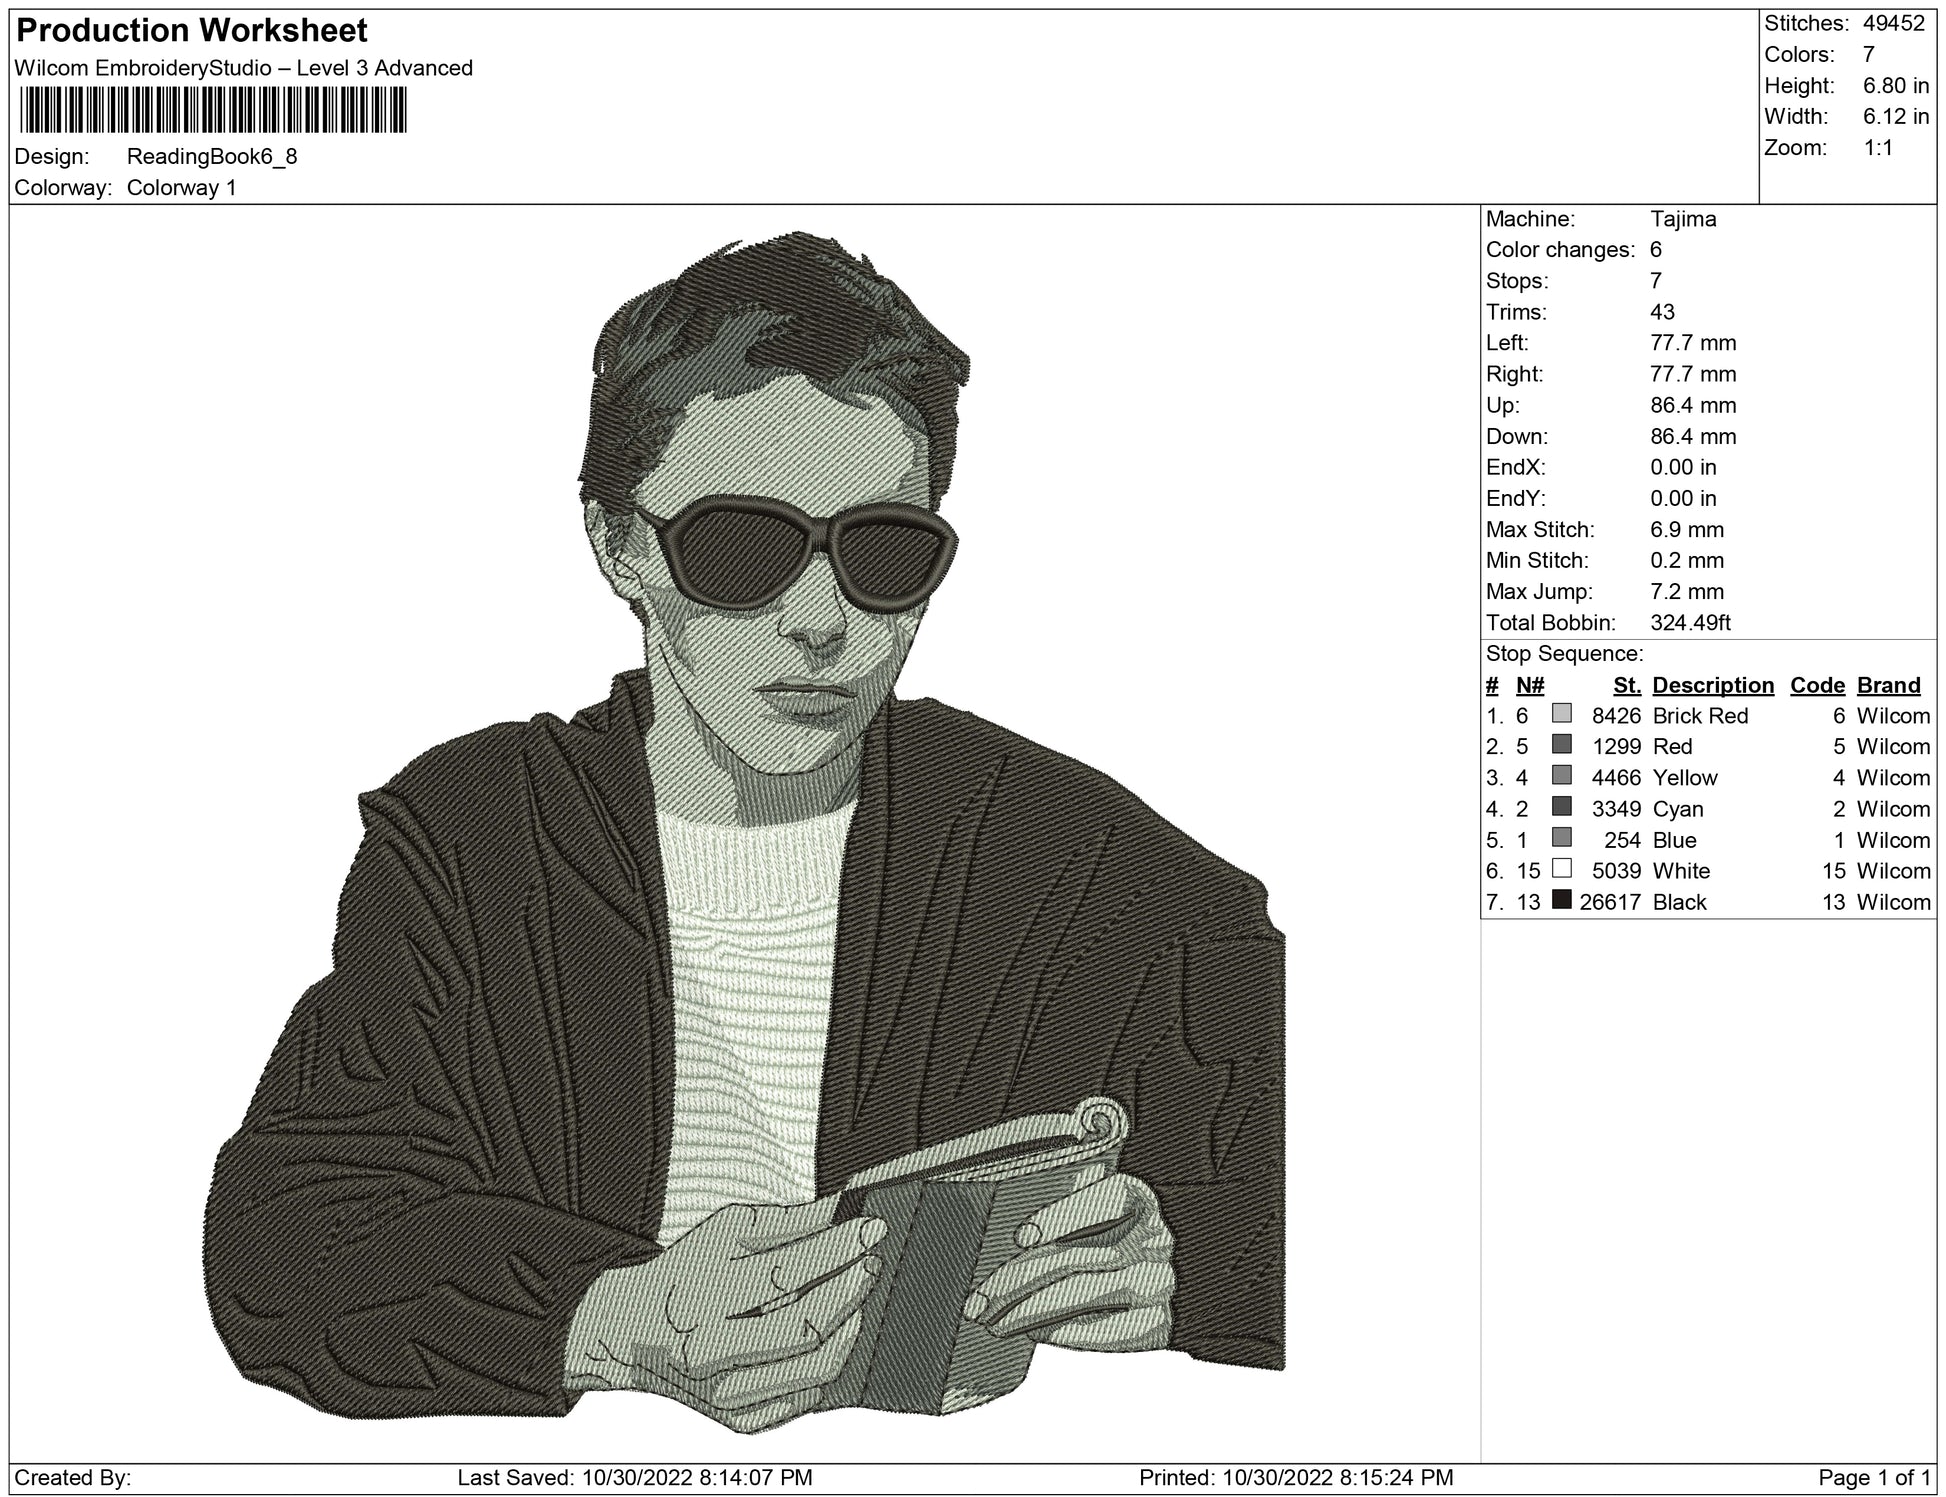Click the Machine value Tajima
Image resolution: width=1946 pixels, height=1497 pixels.
click(1683, 219)
